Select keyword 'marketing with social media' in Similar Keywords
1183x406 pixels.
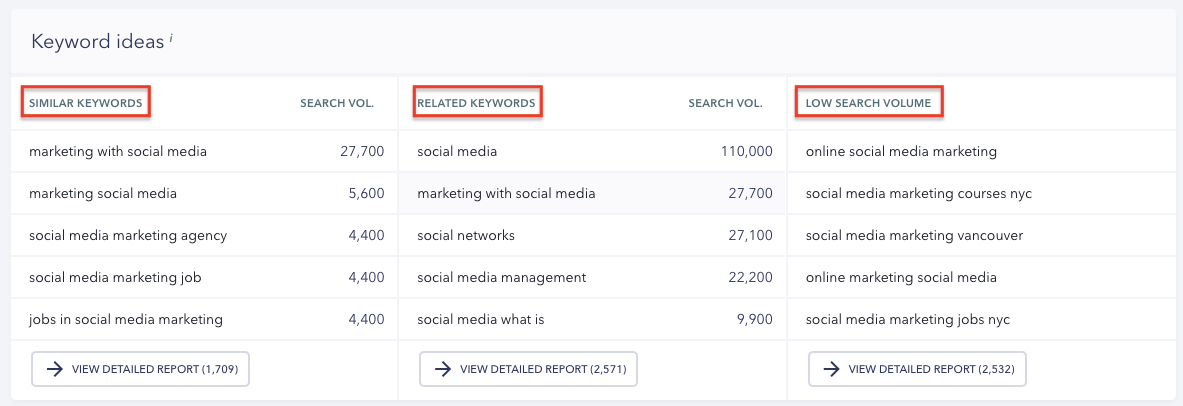coord(118,152)
